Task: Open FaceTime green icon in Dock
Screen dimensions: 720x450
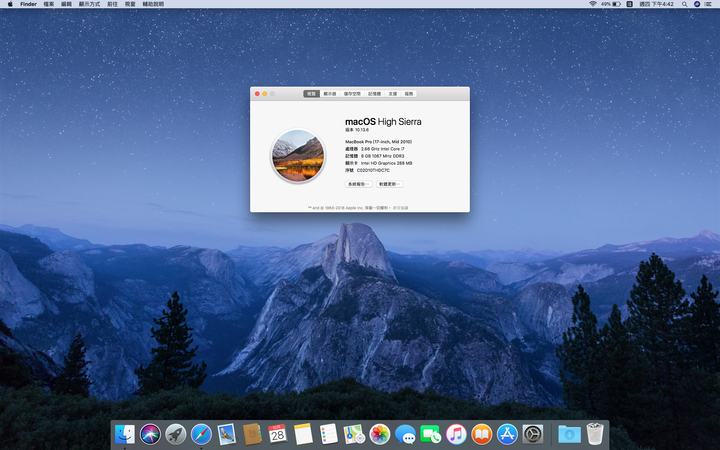Action: tap(430, 434)
